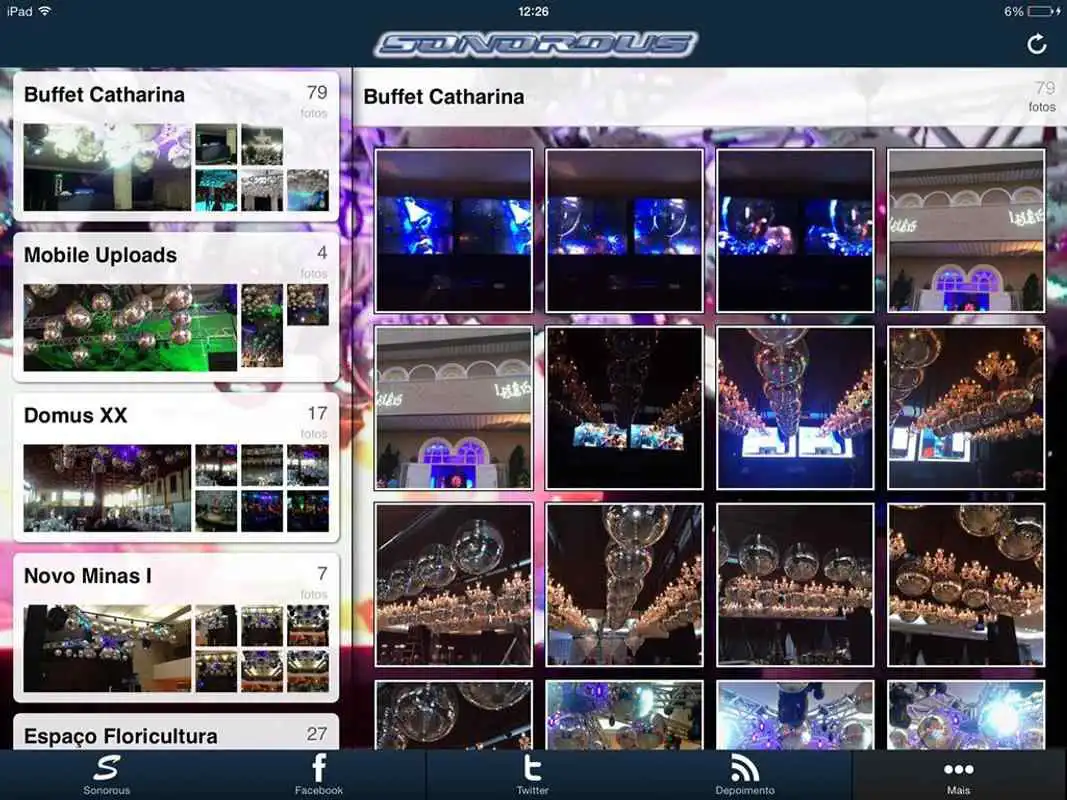Open first photo in Buffet Catharina grid

454,231
